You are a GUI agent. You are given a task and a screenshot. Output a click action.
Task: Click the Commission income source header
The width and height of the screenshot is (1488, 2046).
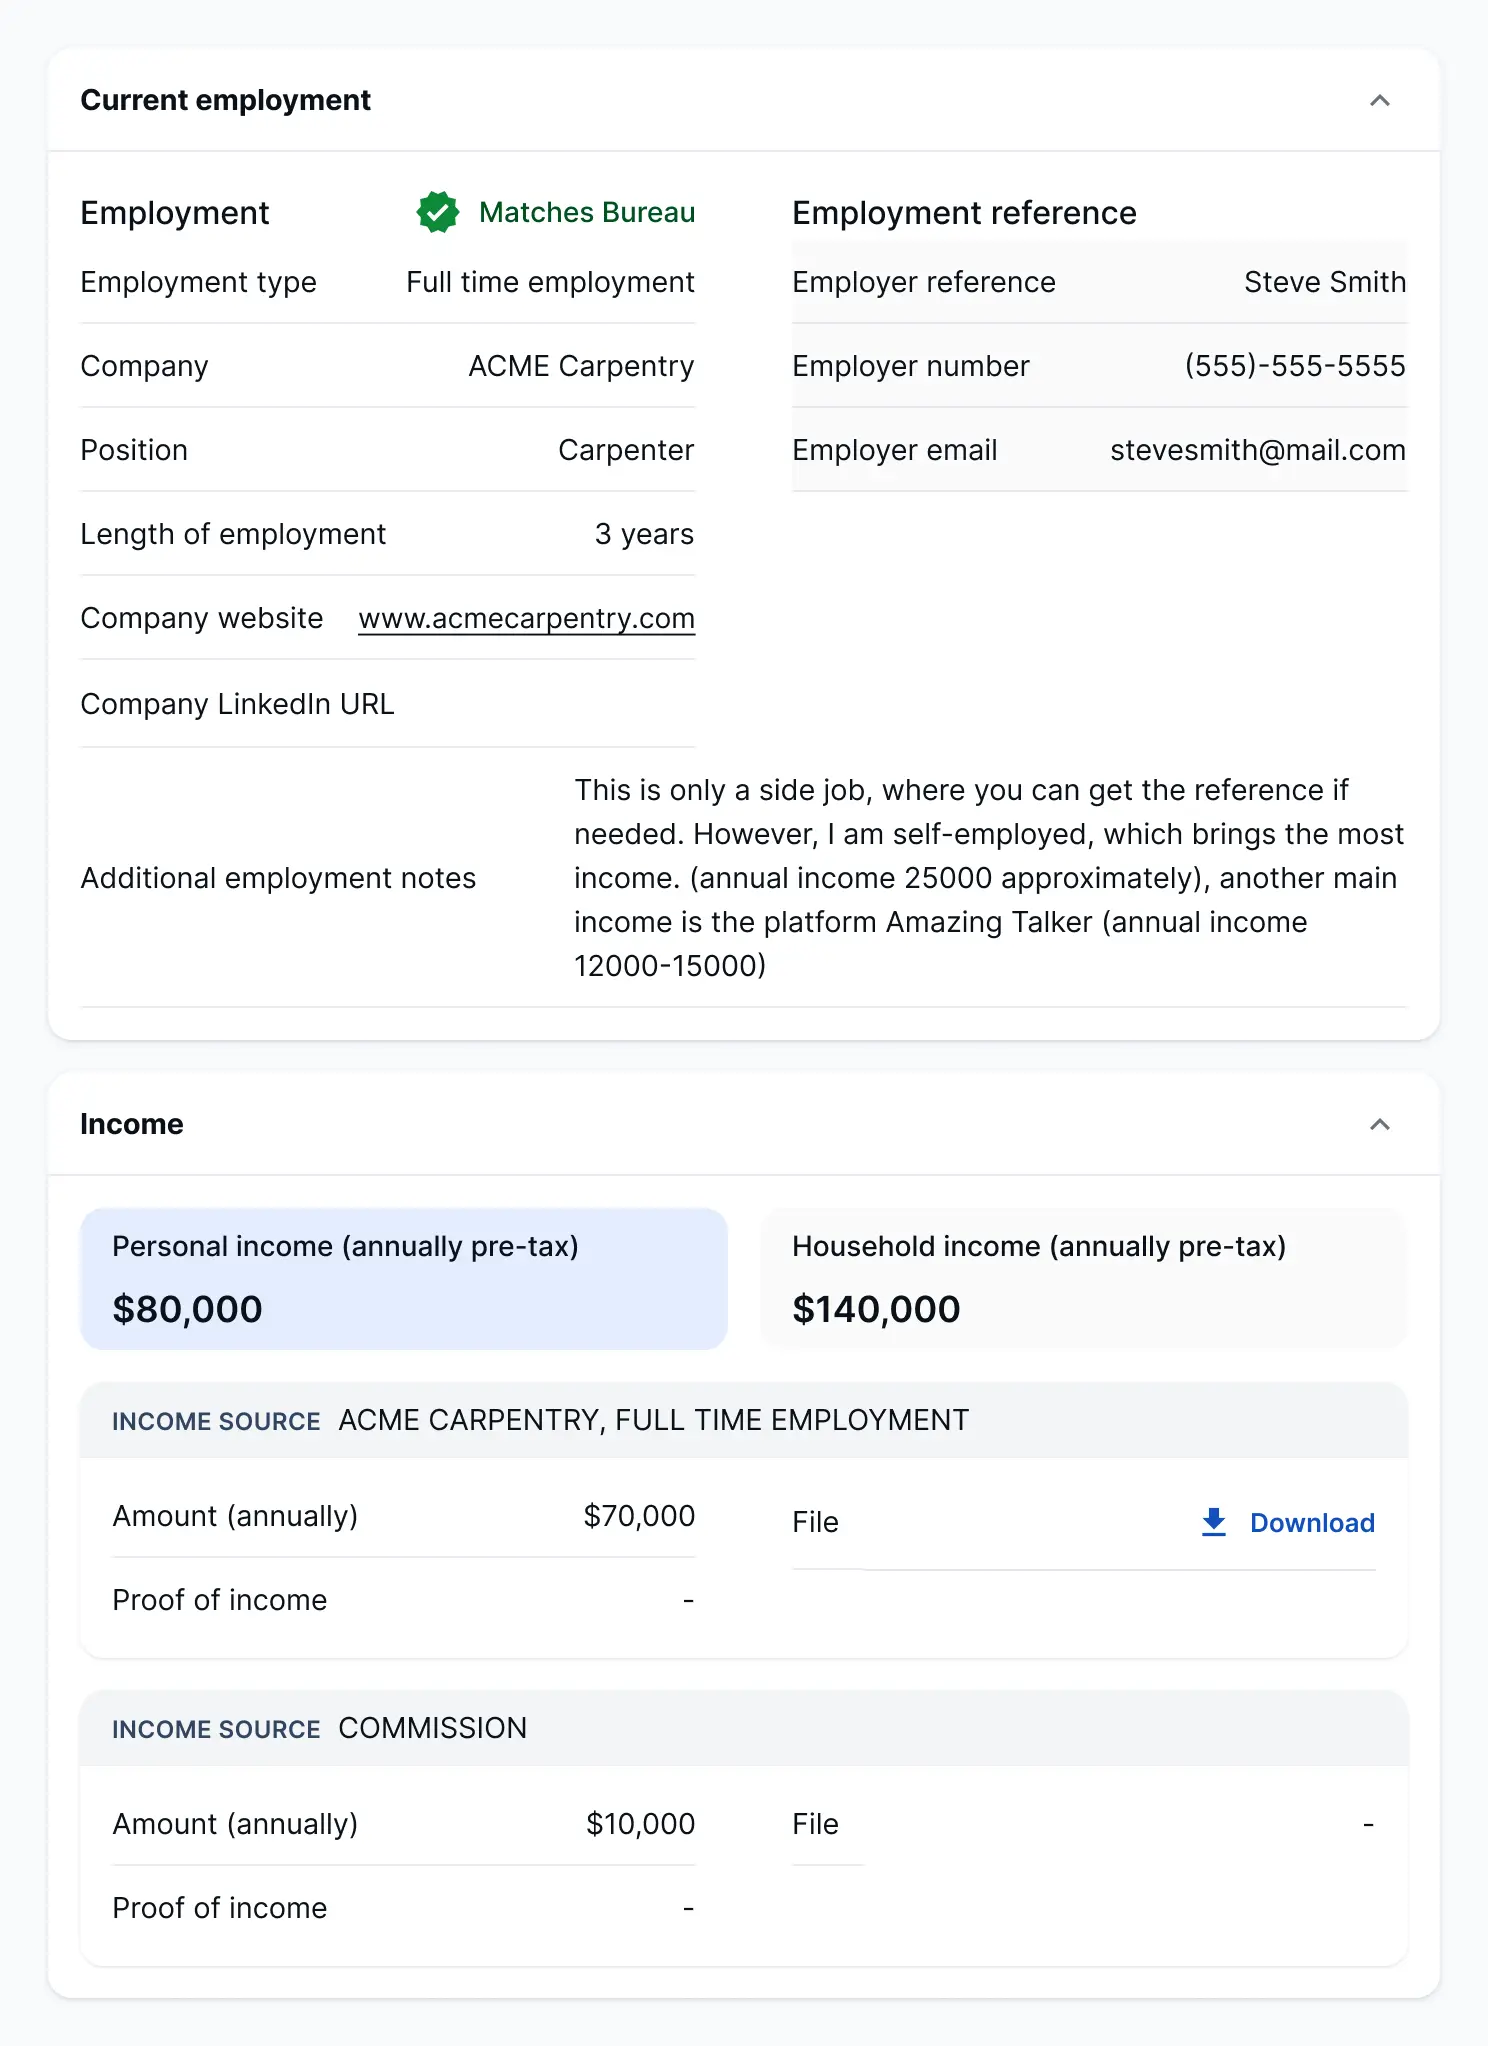432,1729
